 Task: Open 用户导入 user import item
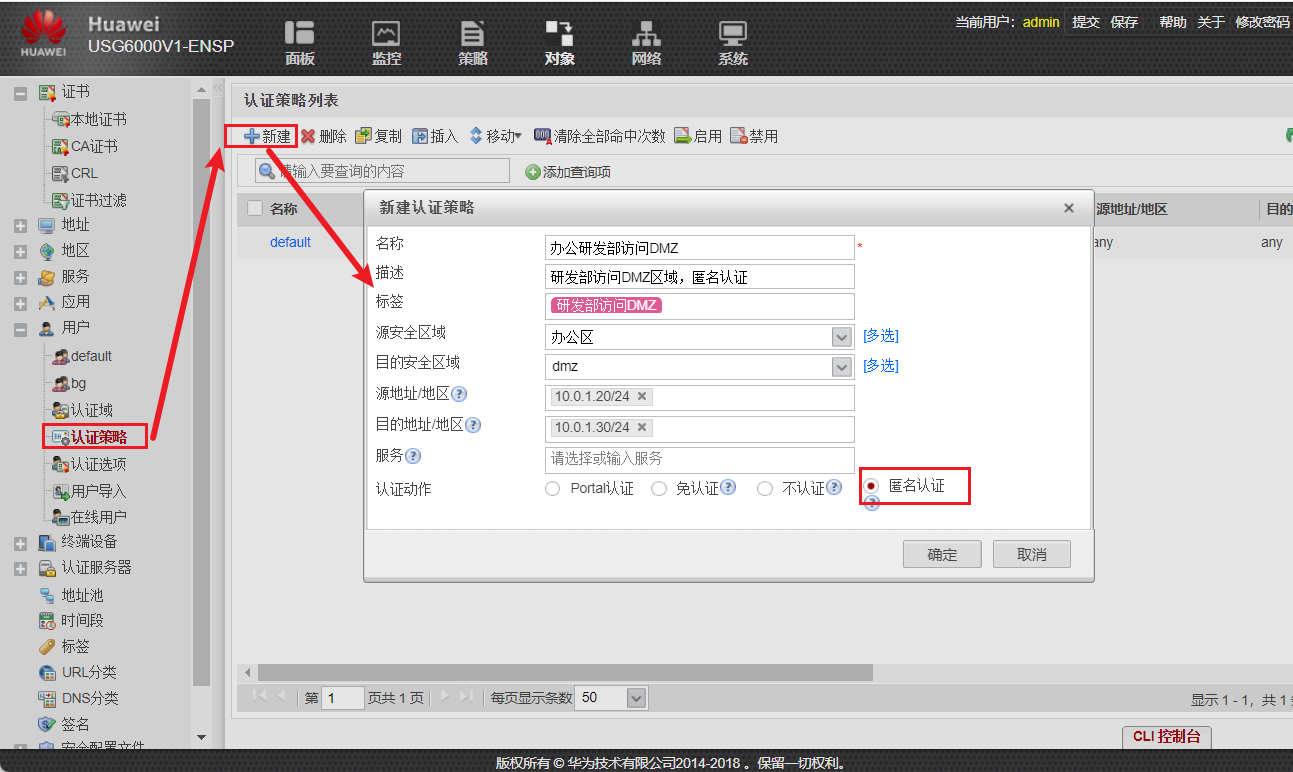pyautogui.click(x=98, y=491)
